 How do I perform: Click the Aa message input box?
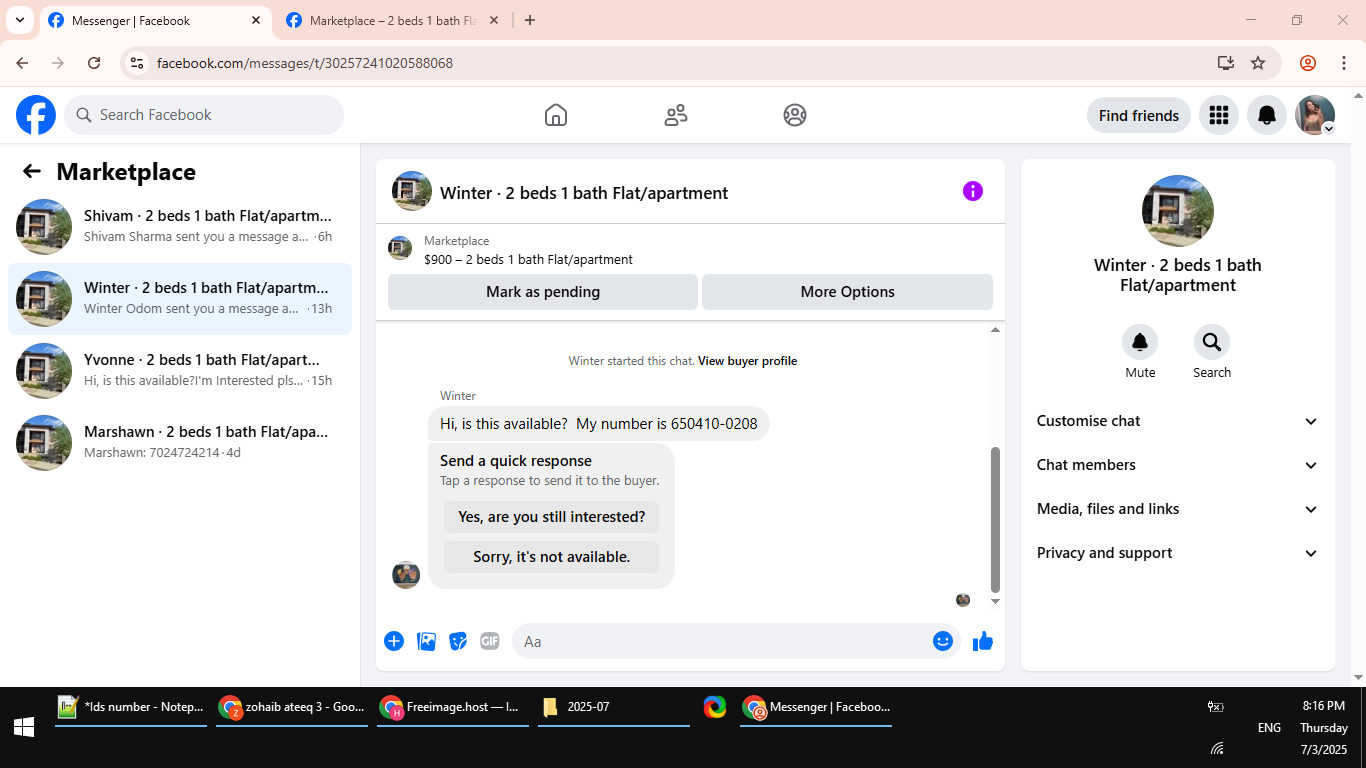tap(720, 641)
